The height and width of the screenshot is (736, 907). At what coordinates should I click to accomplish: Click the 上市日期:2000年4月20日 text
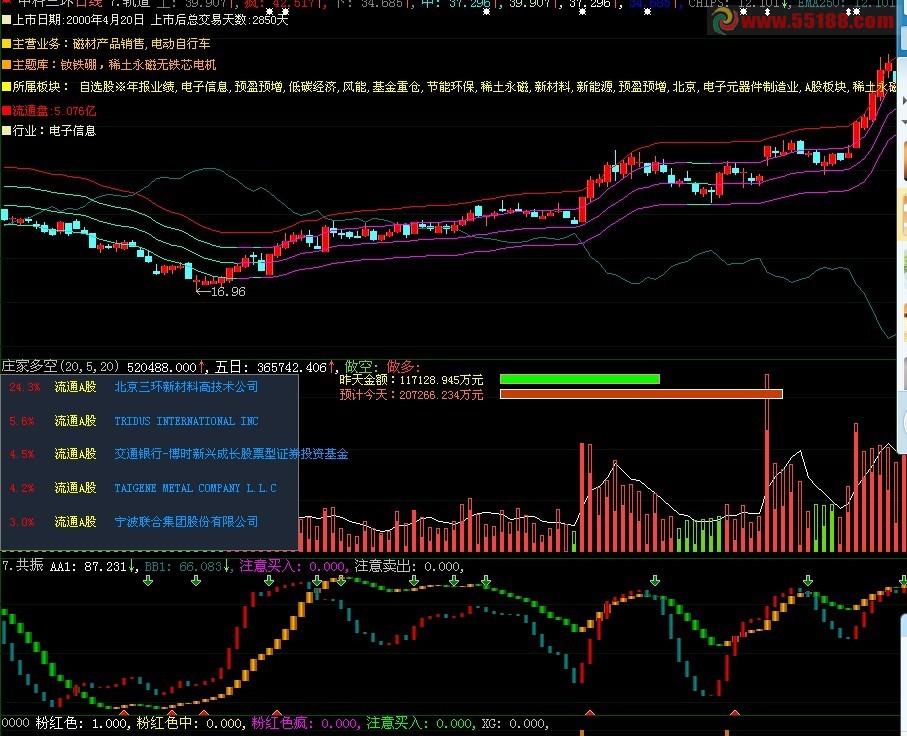click(x=78, y=20)
